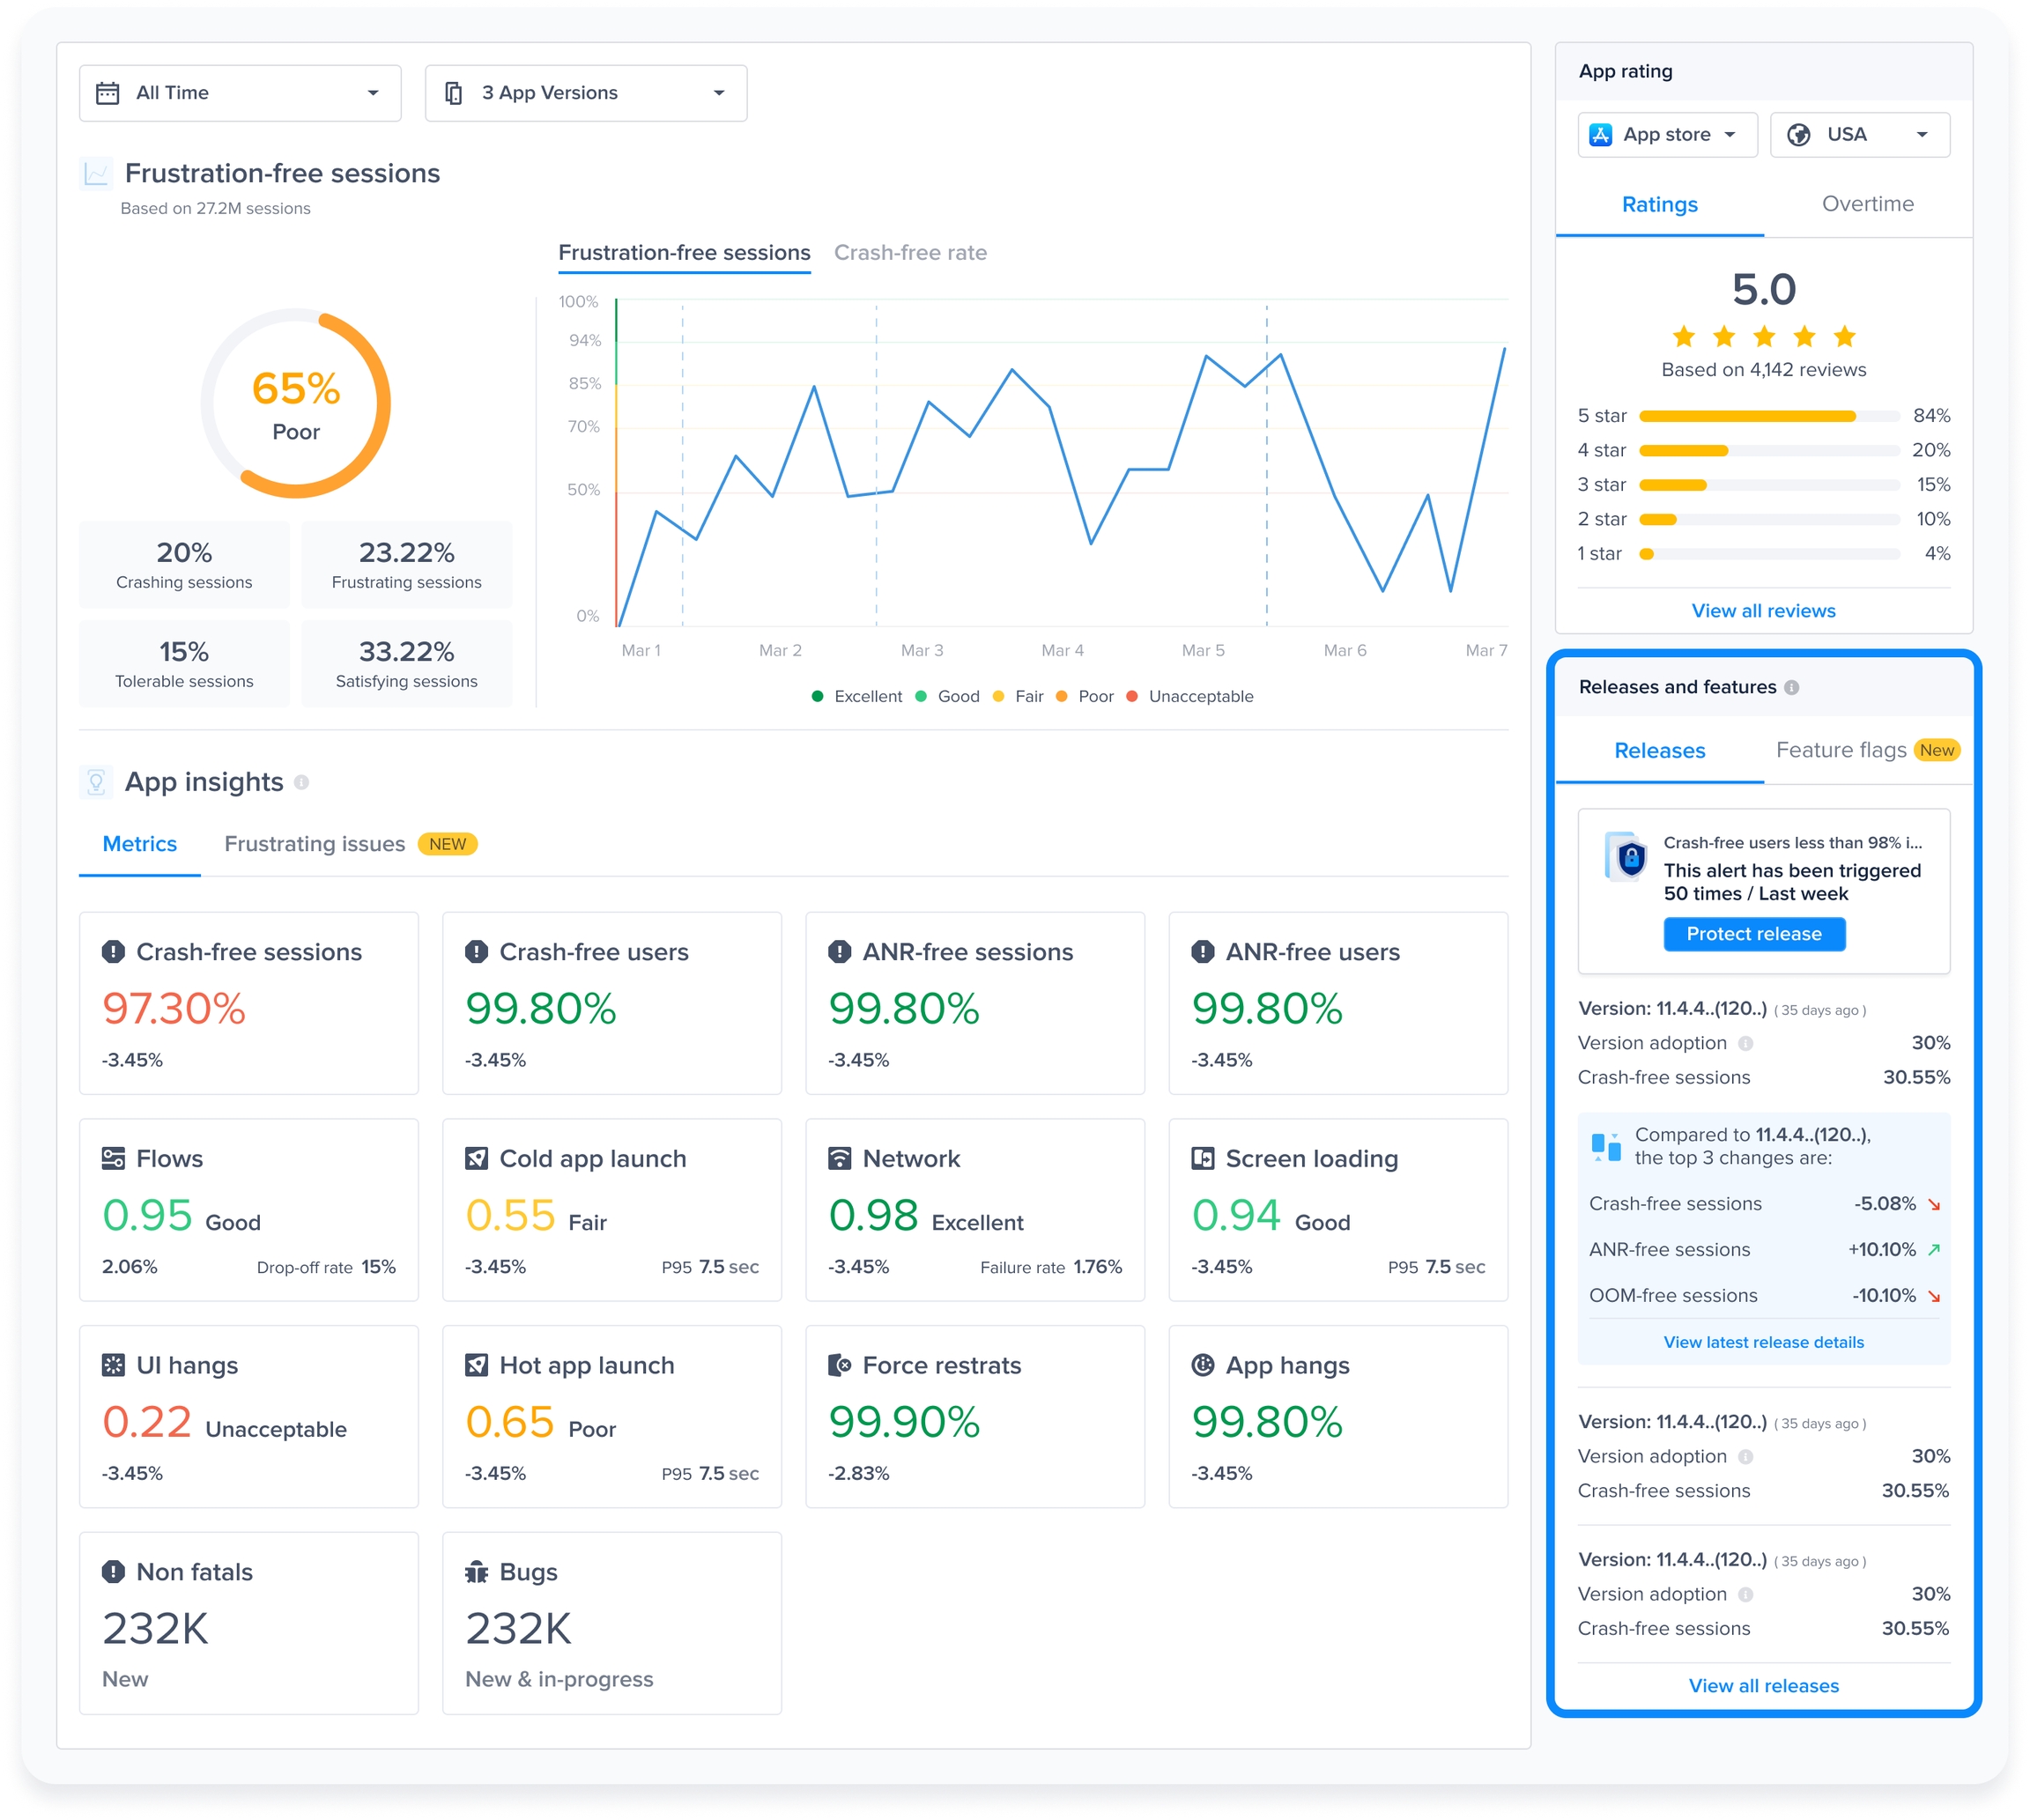
Task: Open the All Time date range dropdown
Action: tap(240, 93)
